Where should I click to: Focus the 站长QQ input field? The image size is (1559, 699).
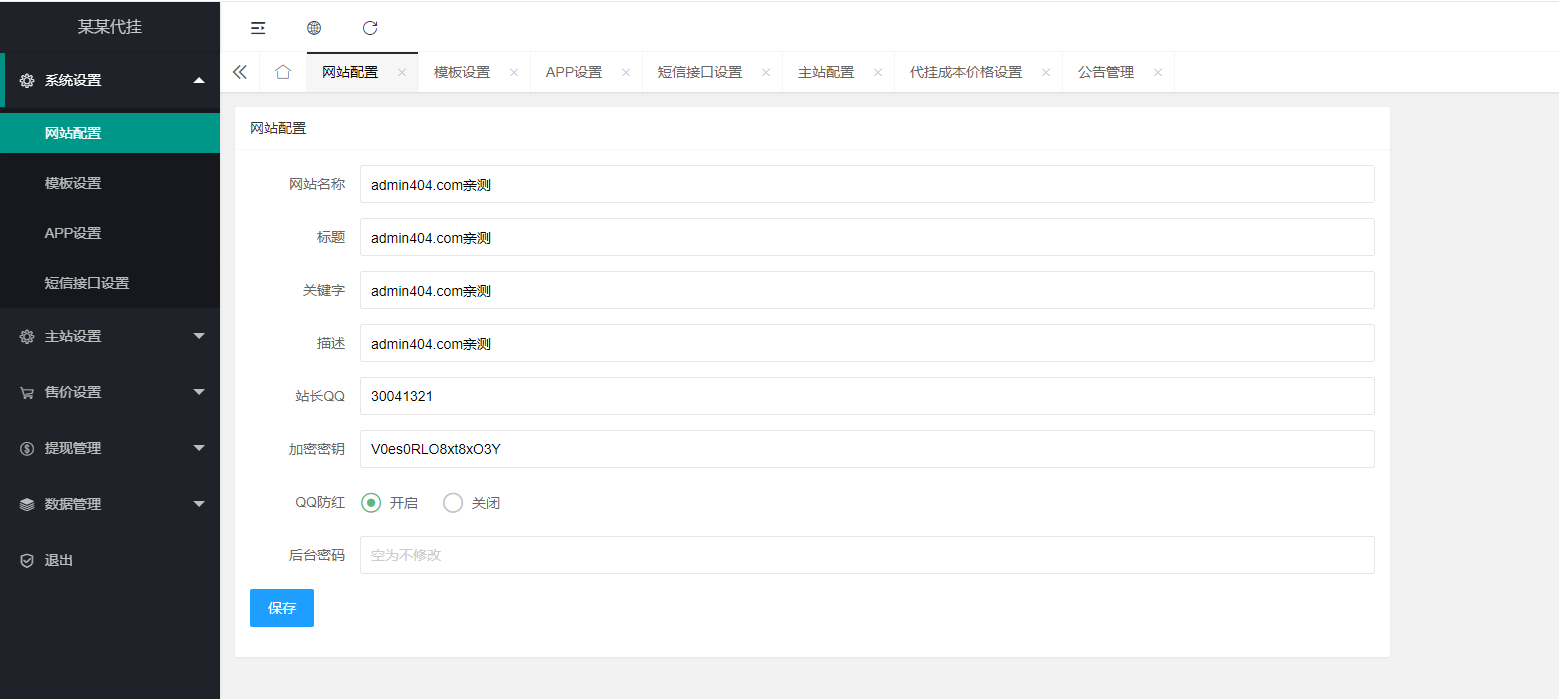(x=867, y=396)
